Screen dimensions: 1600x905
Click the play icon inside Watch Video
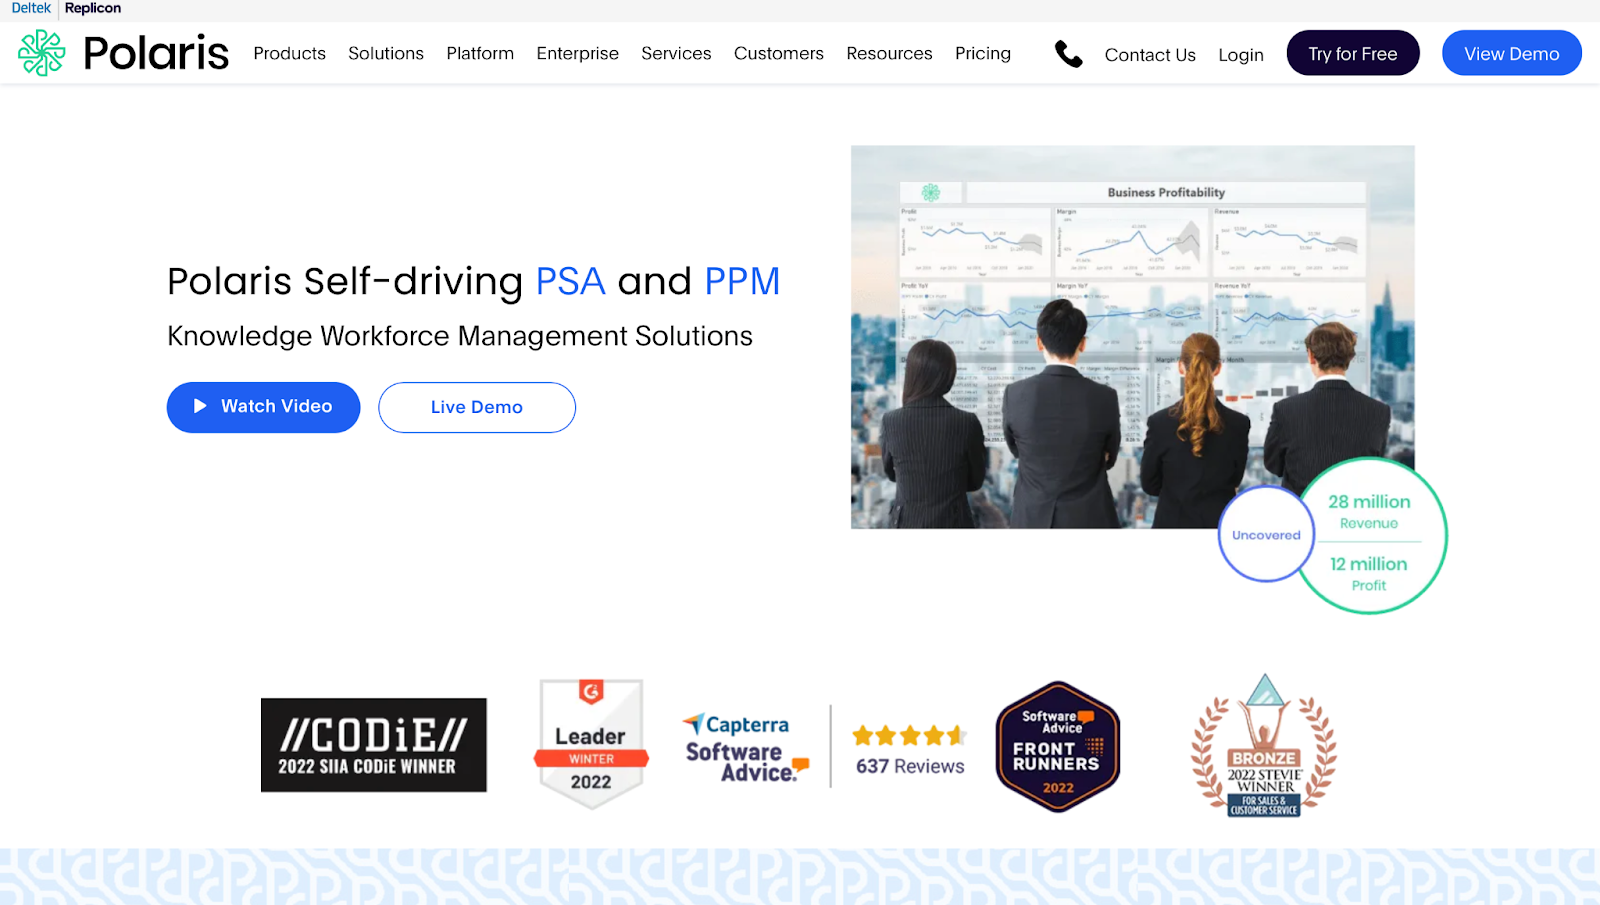(x=198, y=407)
